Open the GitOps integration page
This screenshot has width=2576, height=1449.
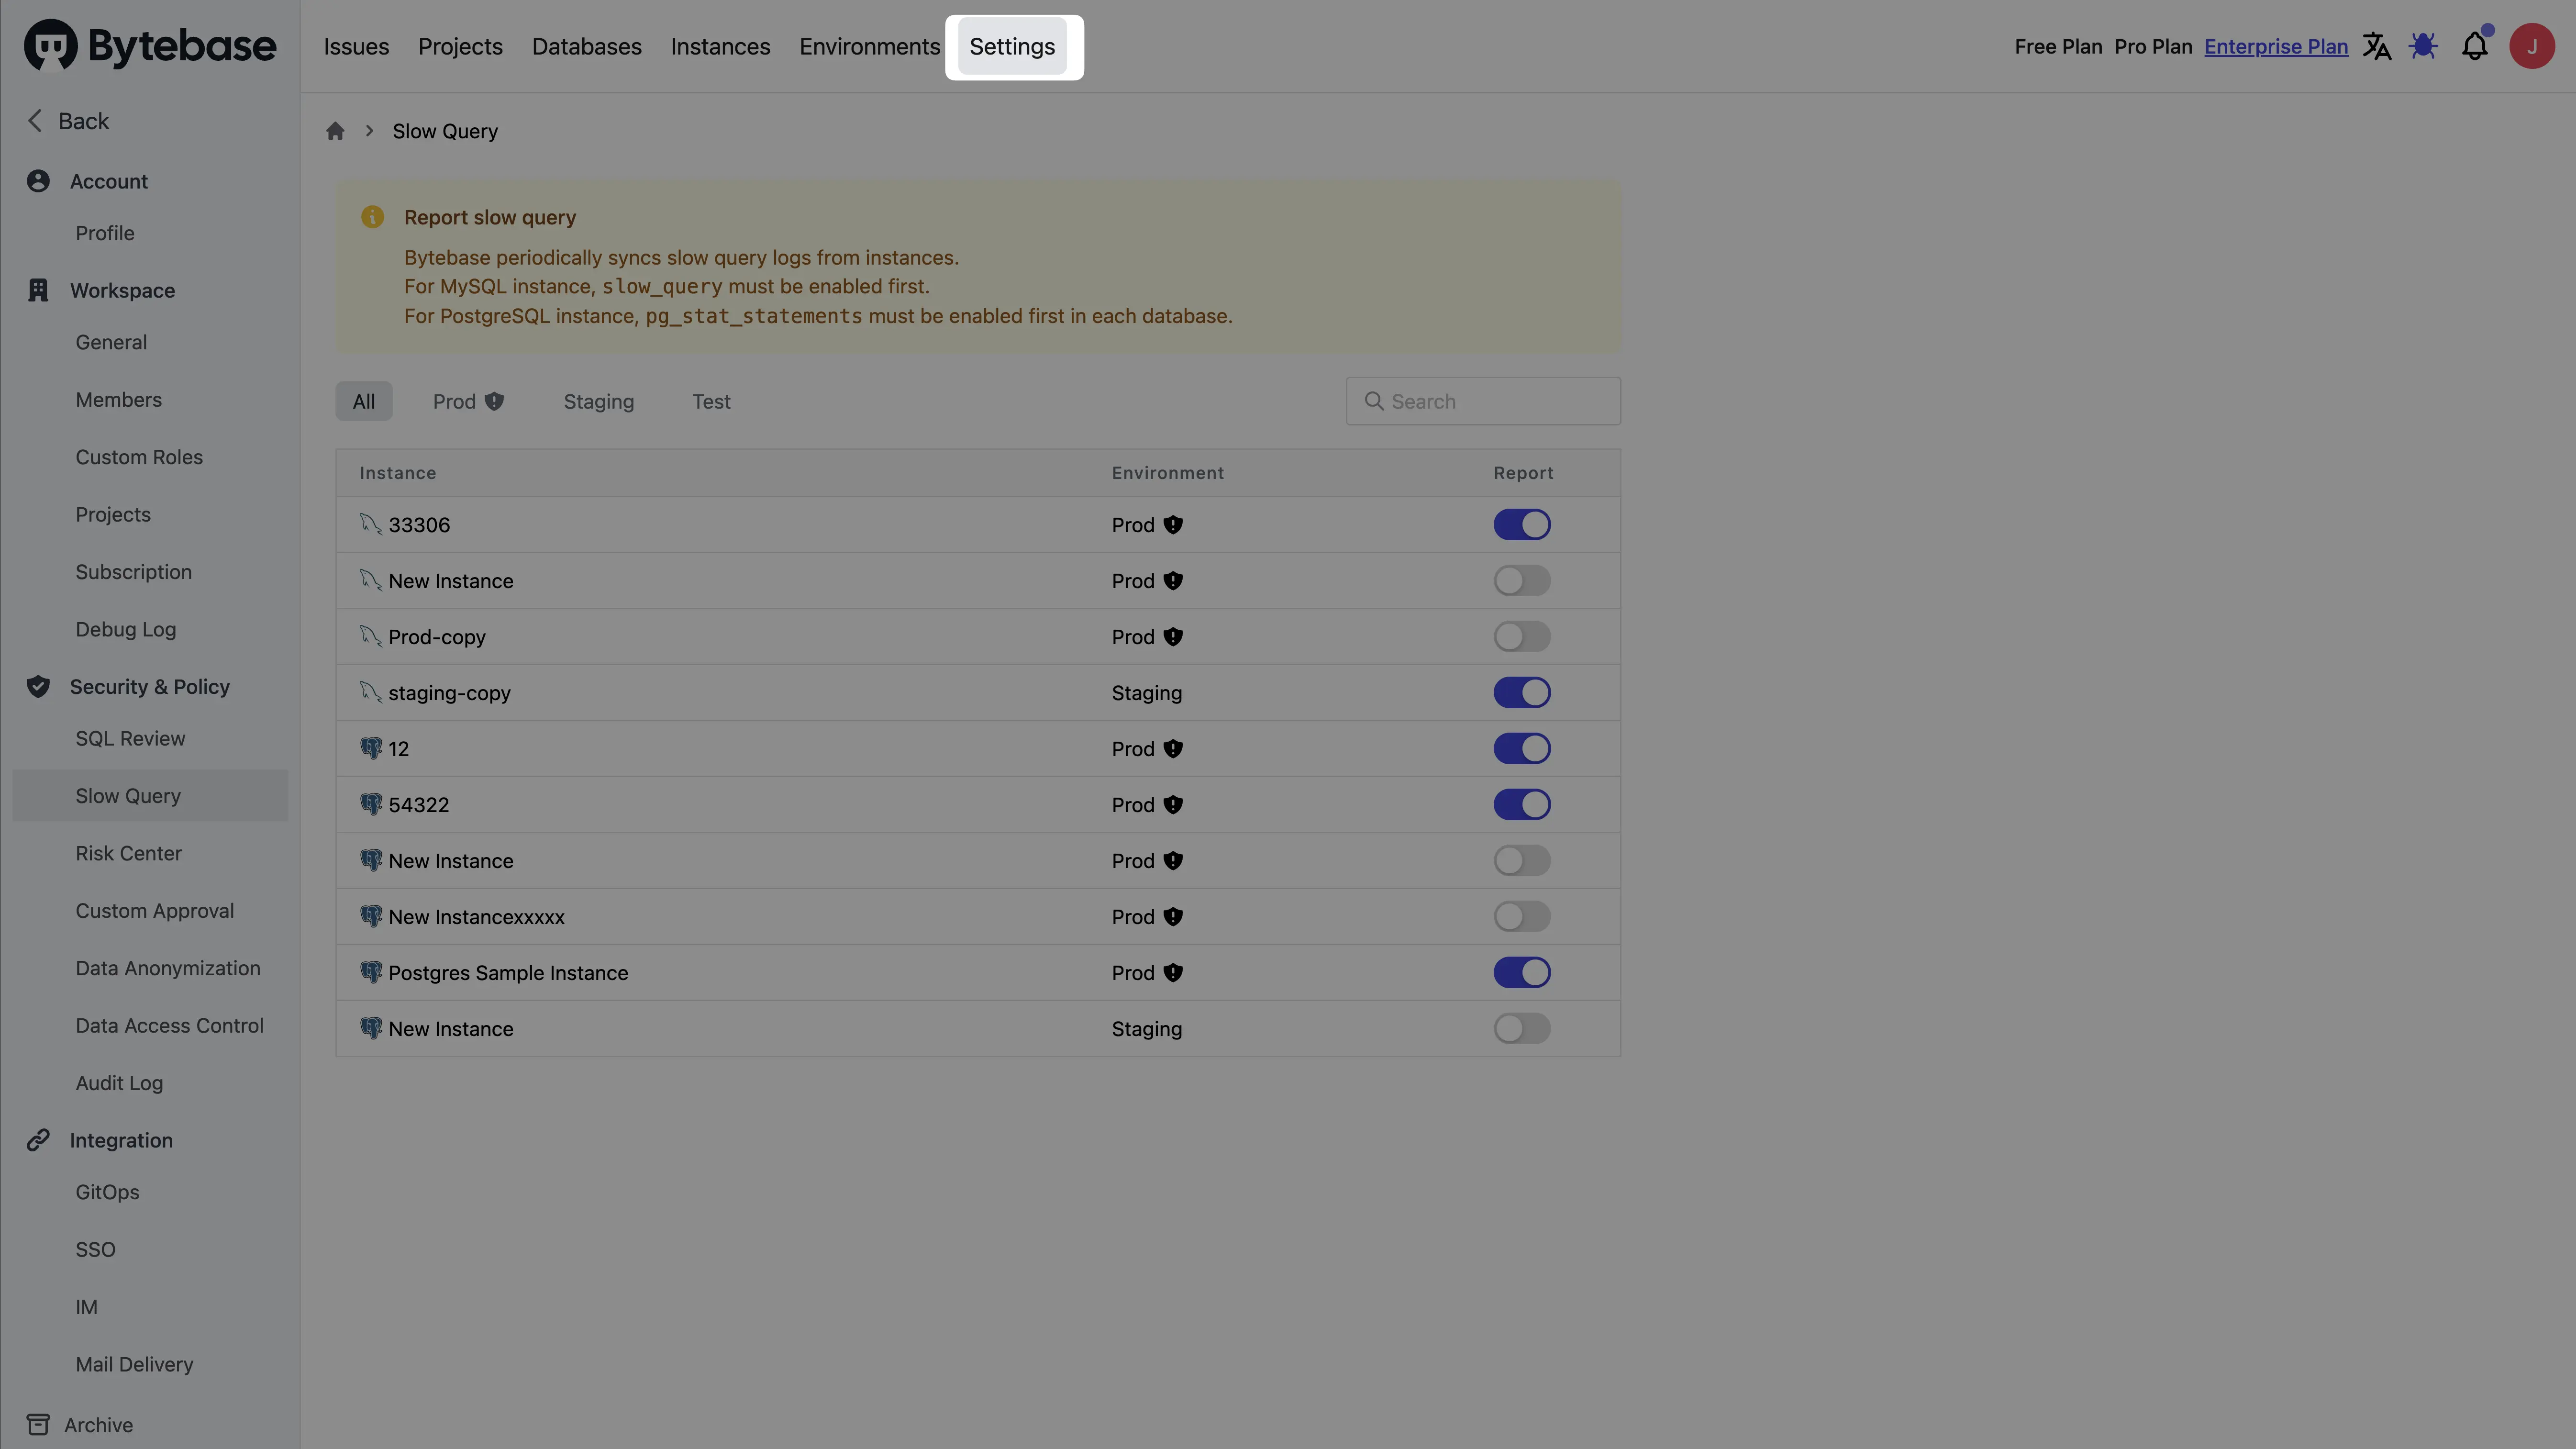coord(107,1192)
